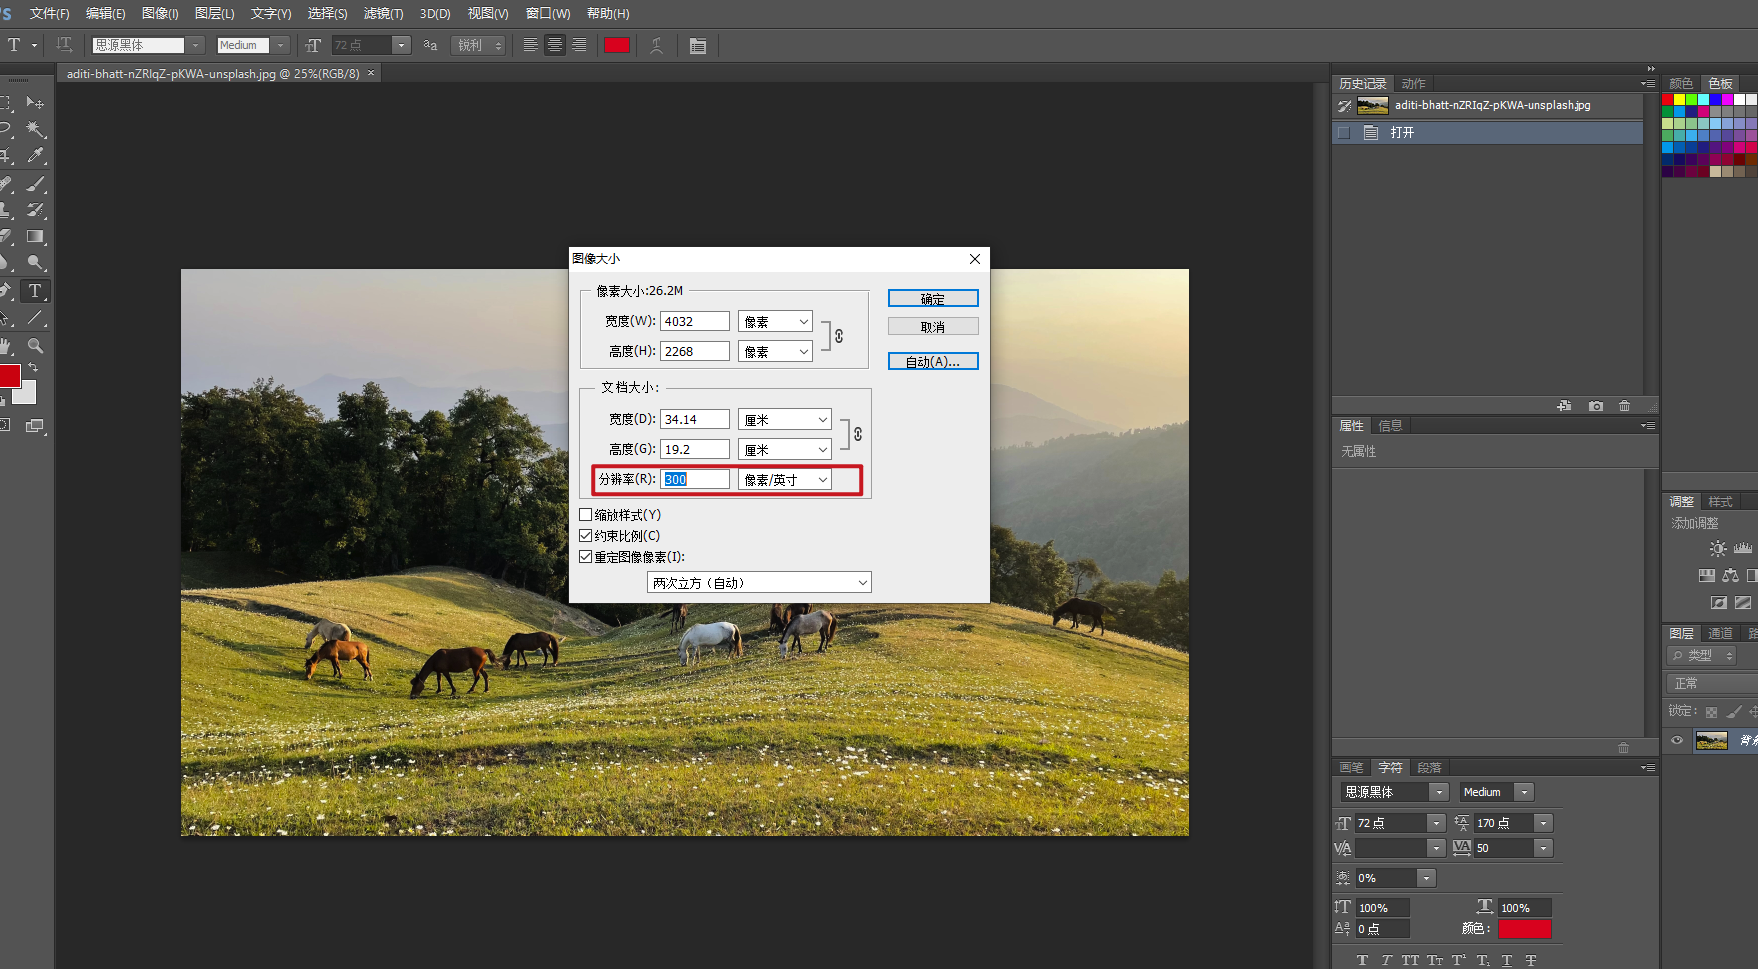Click the change screen mode icon

(x=35, y=426)
